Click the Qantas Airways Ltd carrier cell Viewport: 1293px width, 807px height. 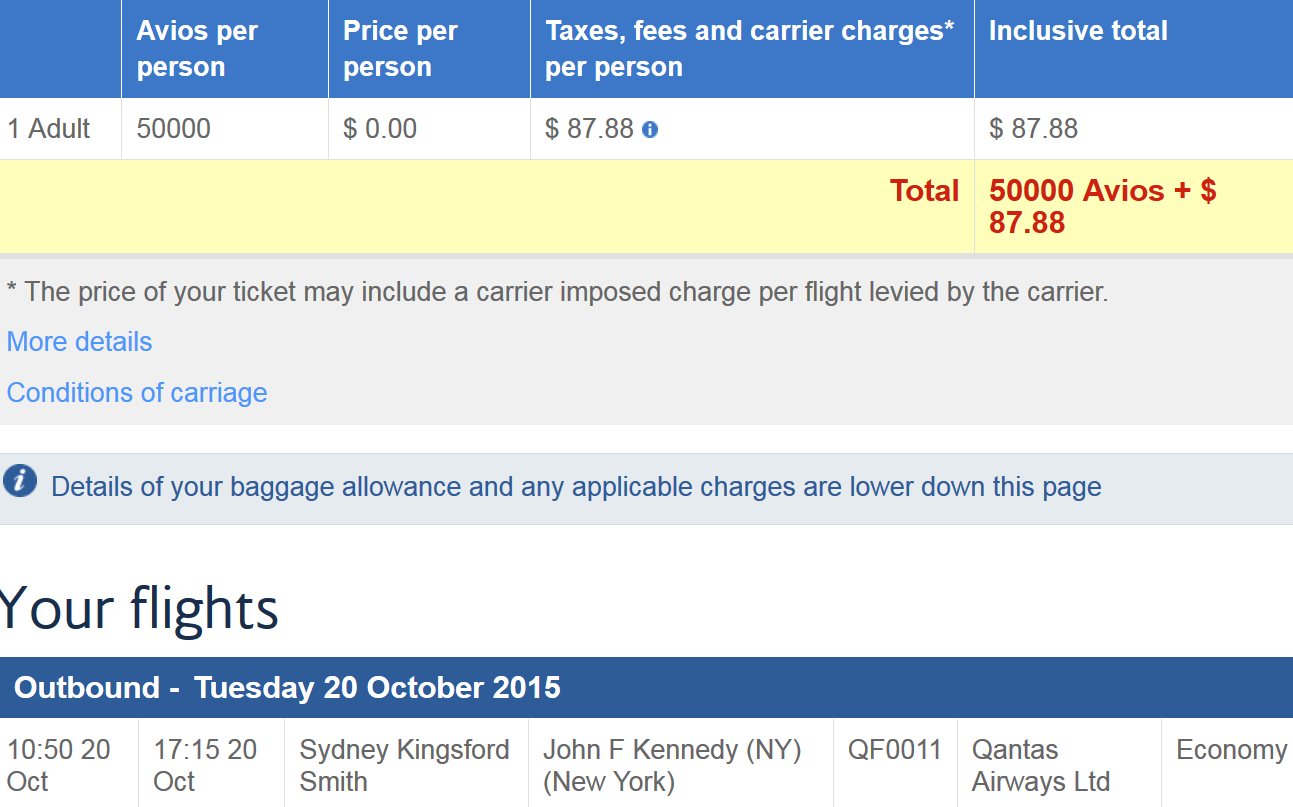pos(1041,765)
